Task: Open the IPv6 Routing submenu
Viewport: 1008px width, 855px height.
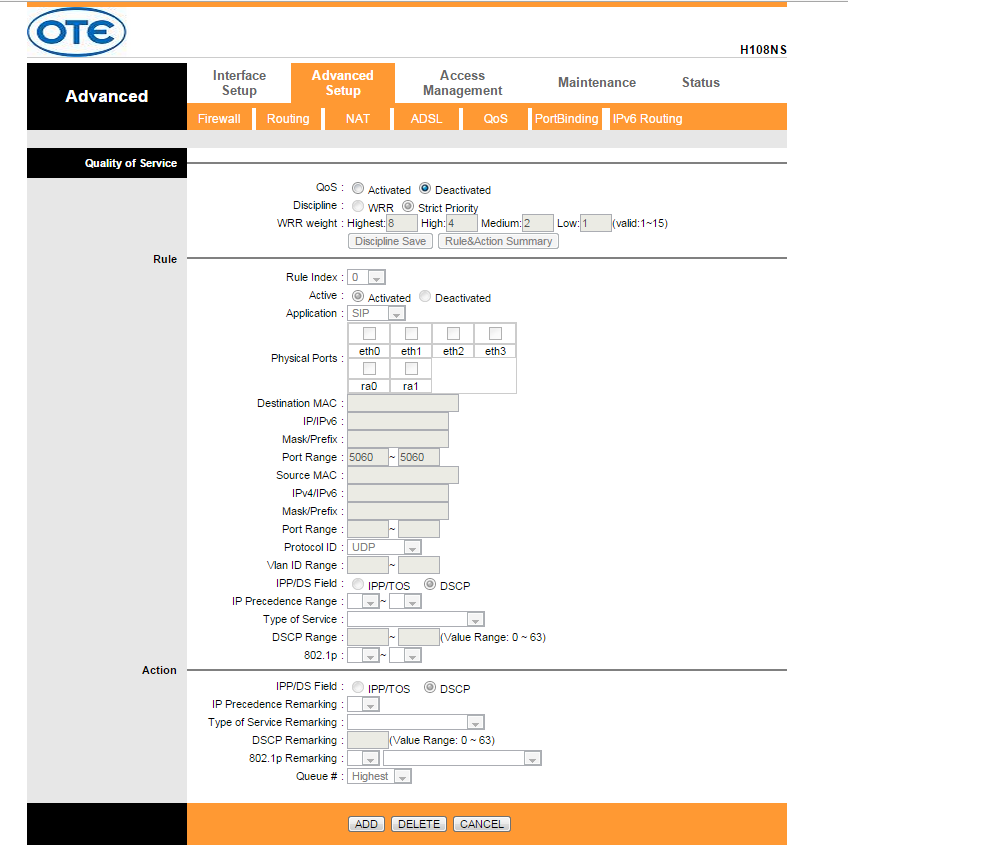Action: 647,119
